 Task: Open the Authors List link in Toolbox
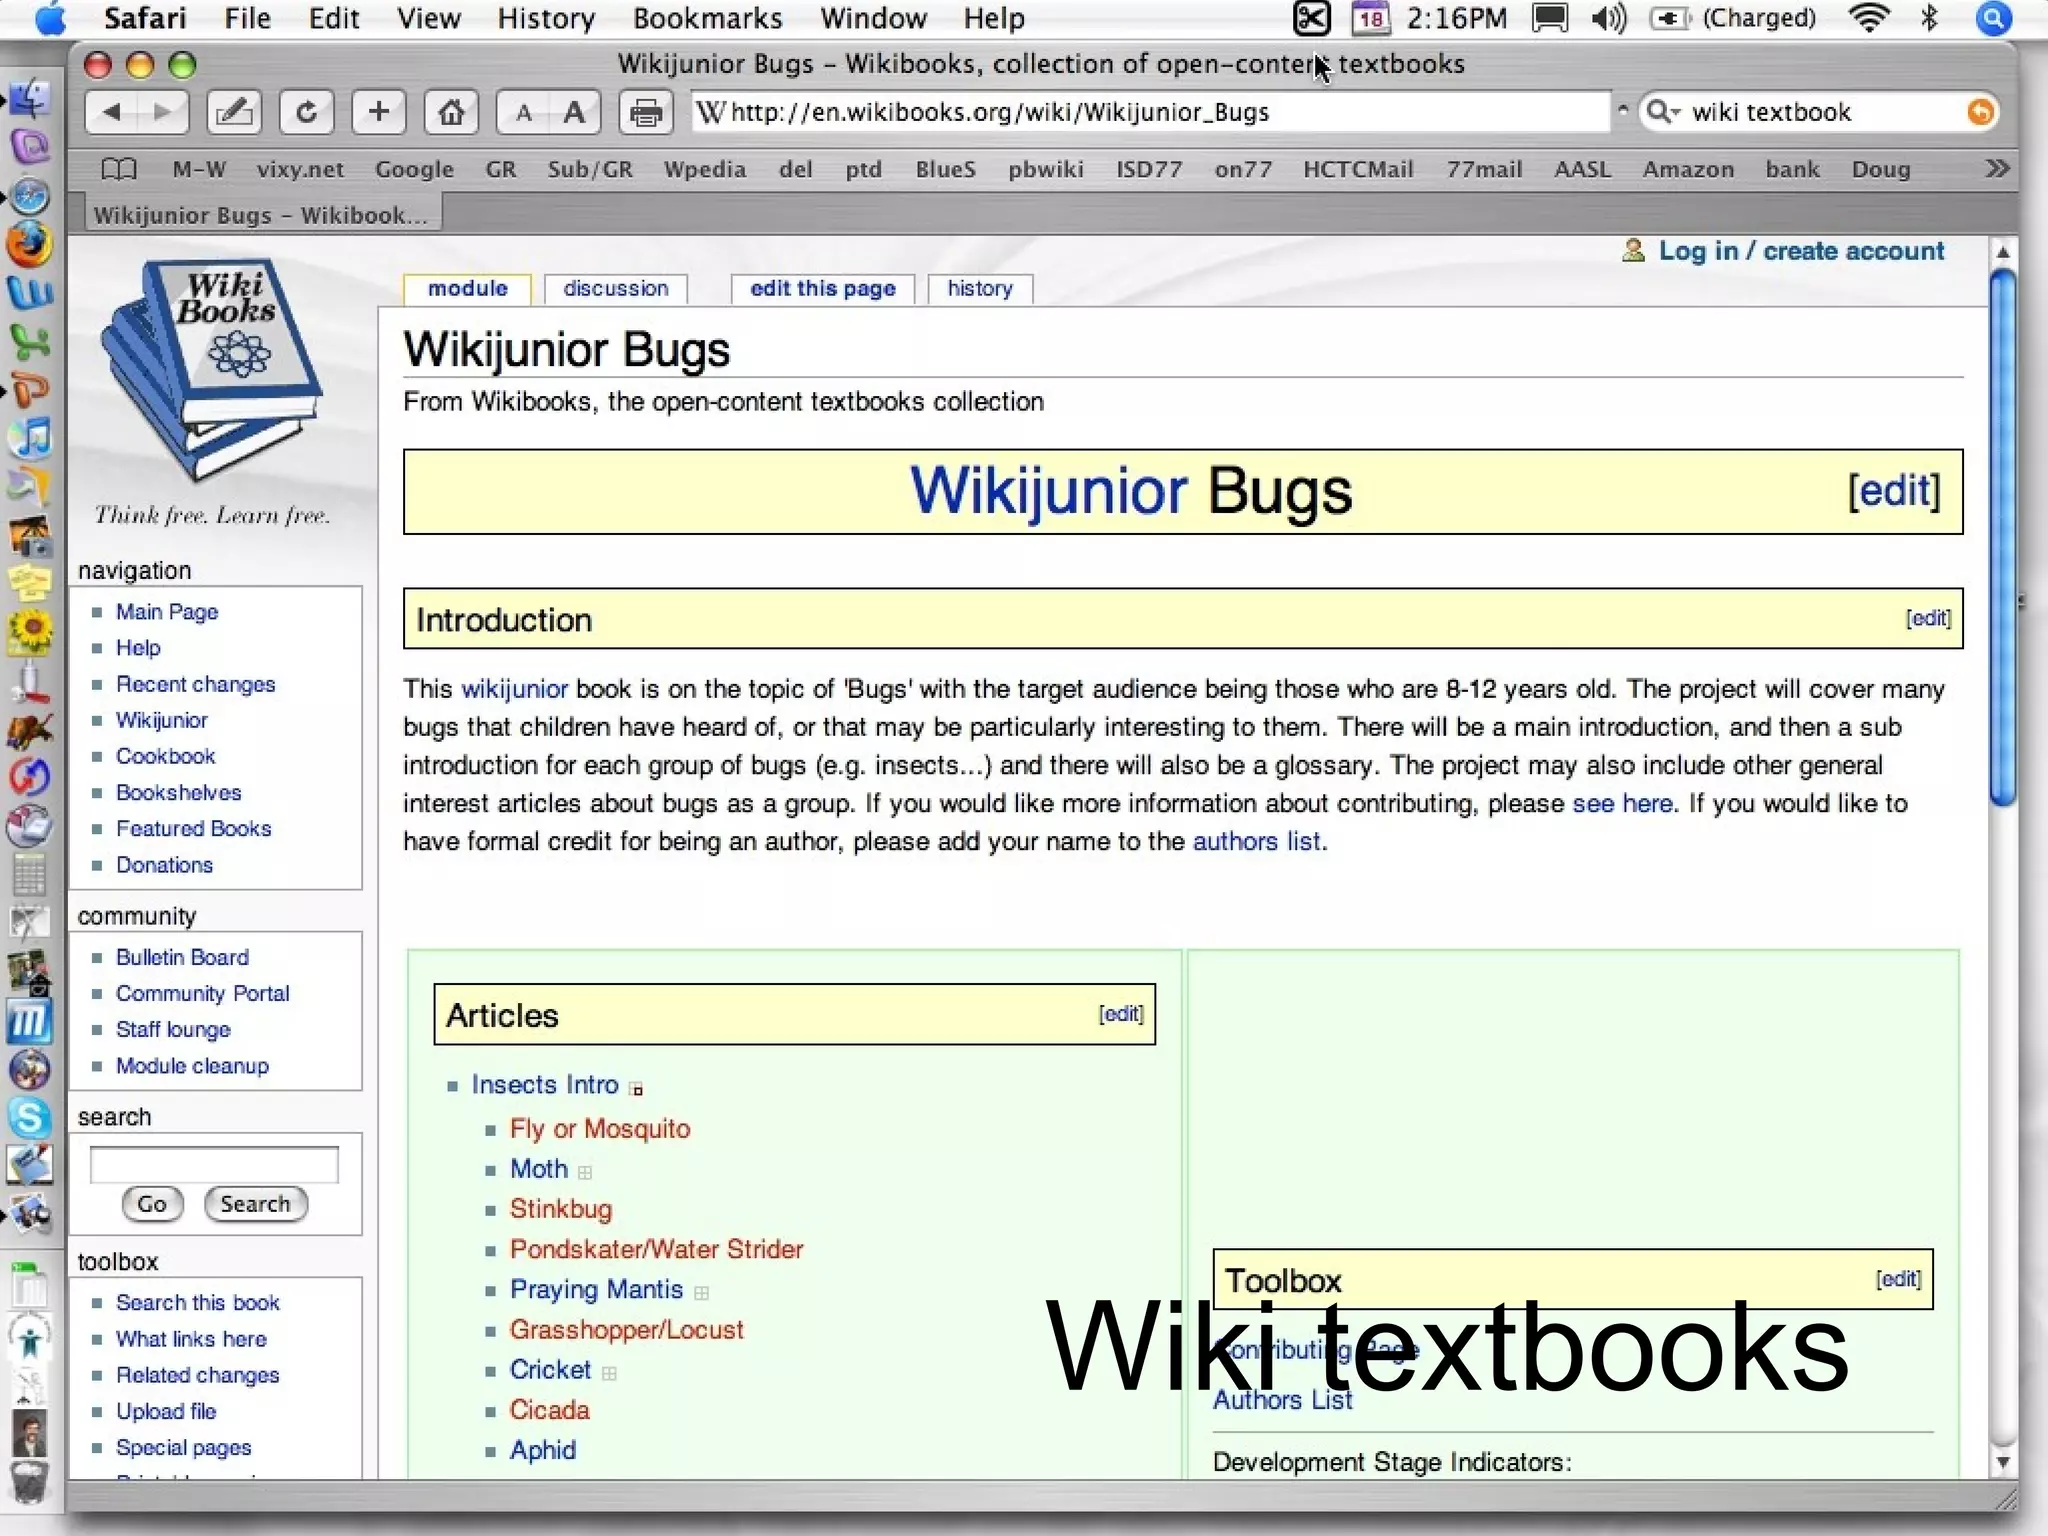click(x=1282, y=1400)
